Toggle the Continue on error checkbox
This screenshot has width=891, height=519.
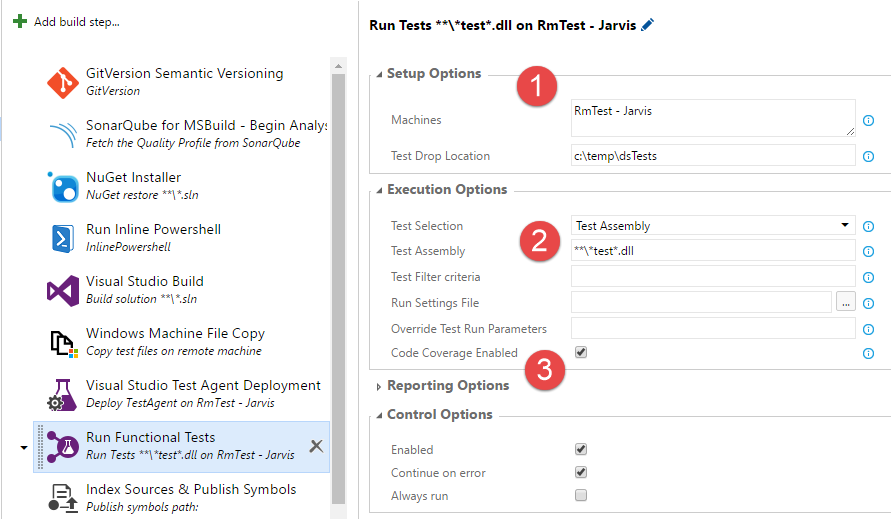581,472
